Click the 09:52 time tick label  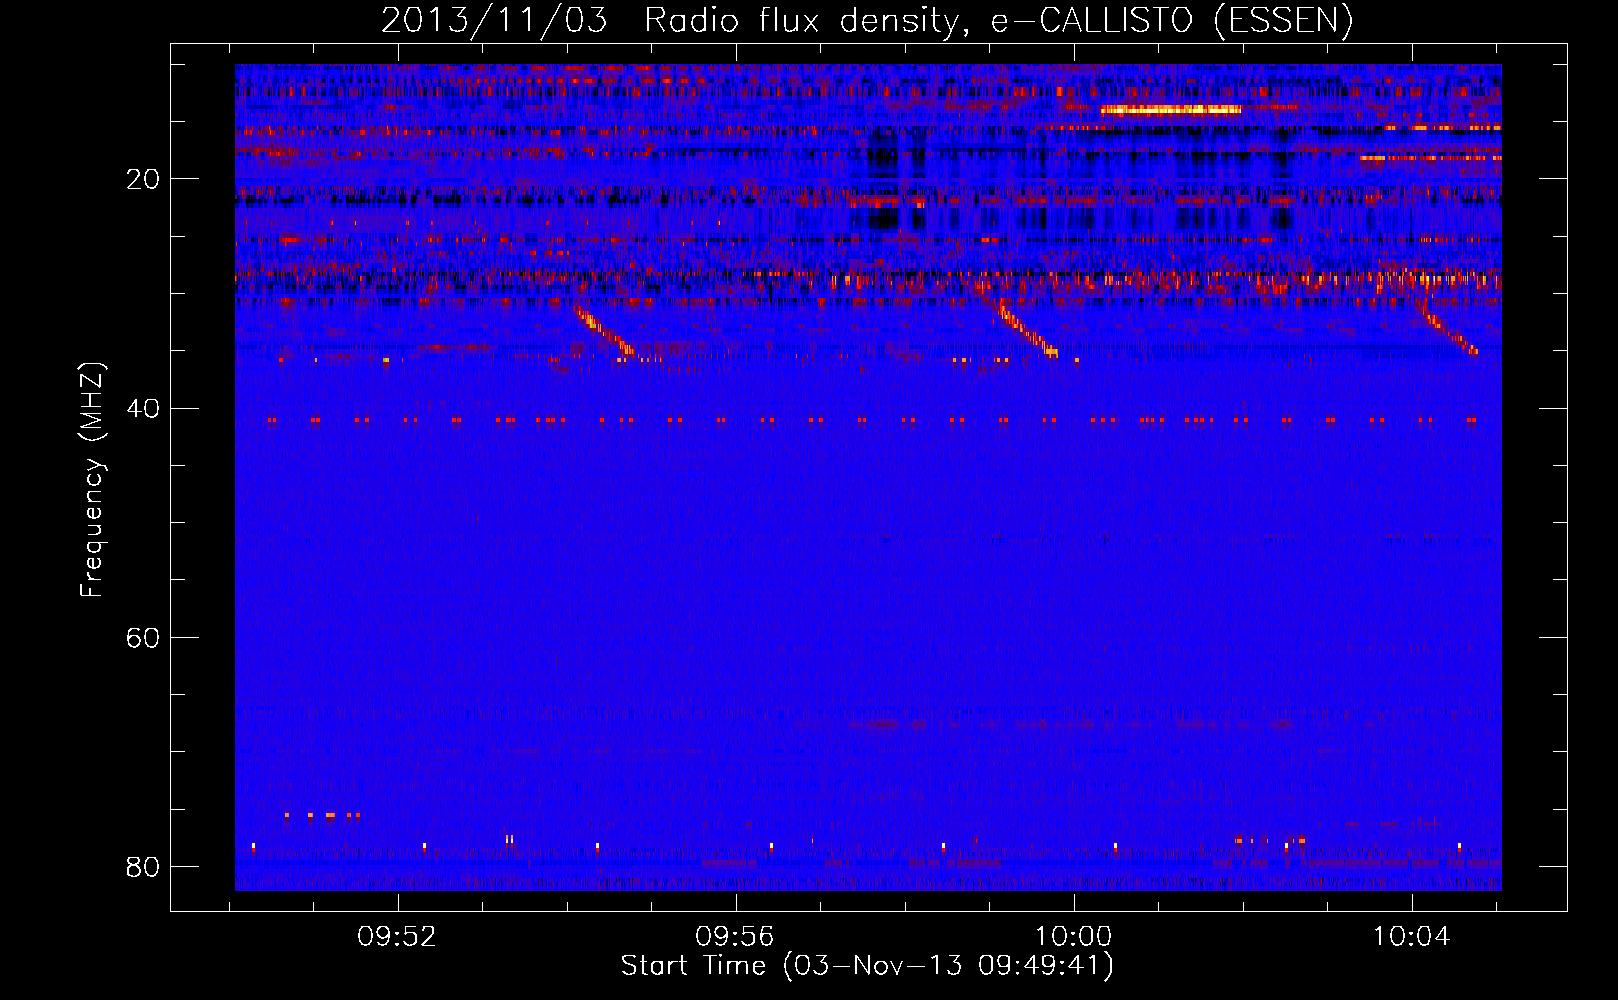coord(398,937)
